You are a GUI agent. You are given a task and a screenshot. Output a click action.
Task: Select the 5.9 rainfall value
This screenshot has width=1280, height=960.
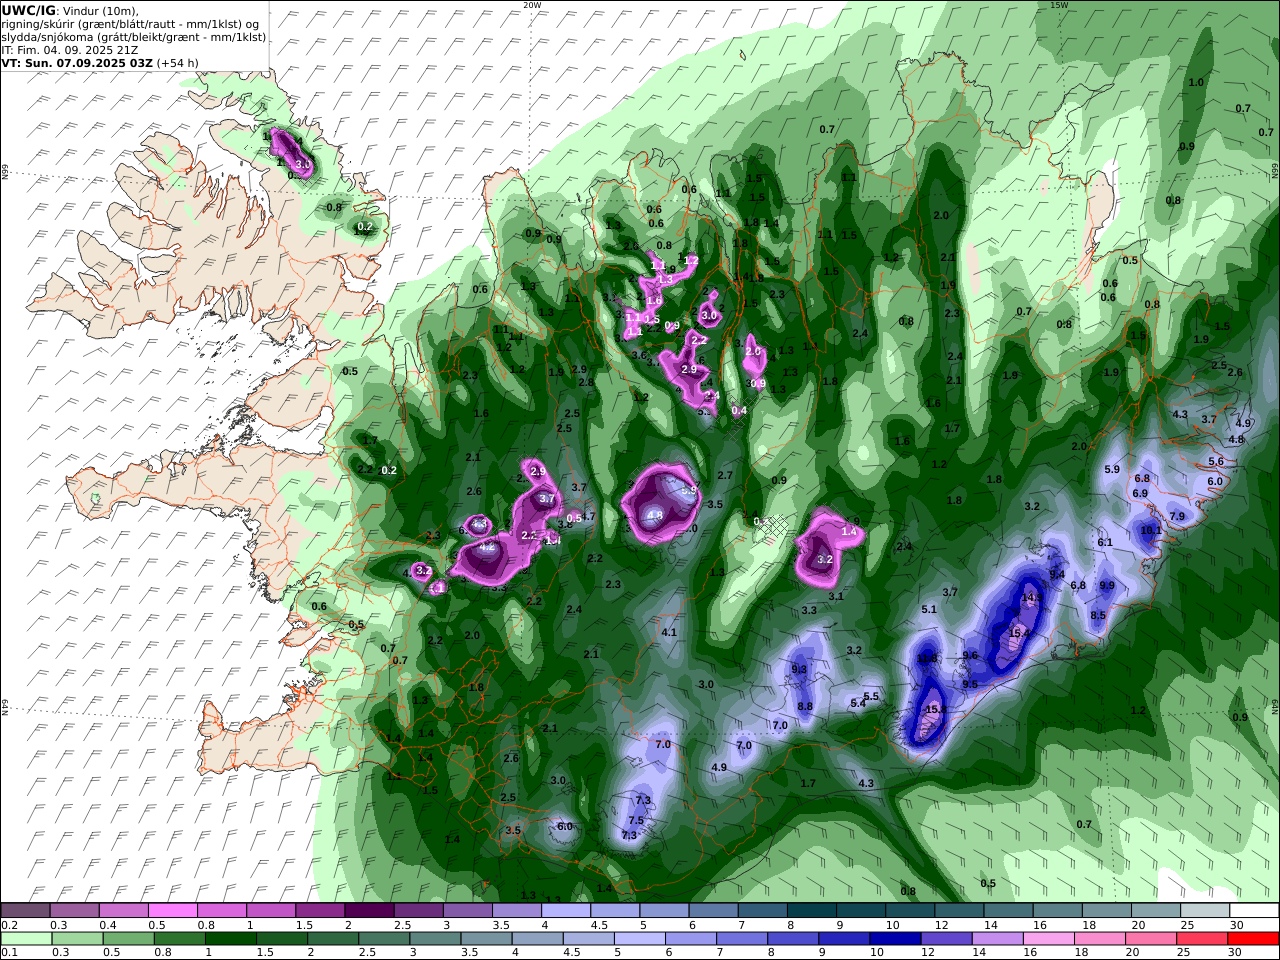[x=1112, y=469]
